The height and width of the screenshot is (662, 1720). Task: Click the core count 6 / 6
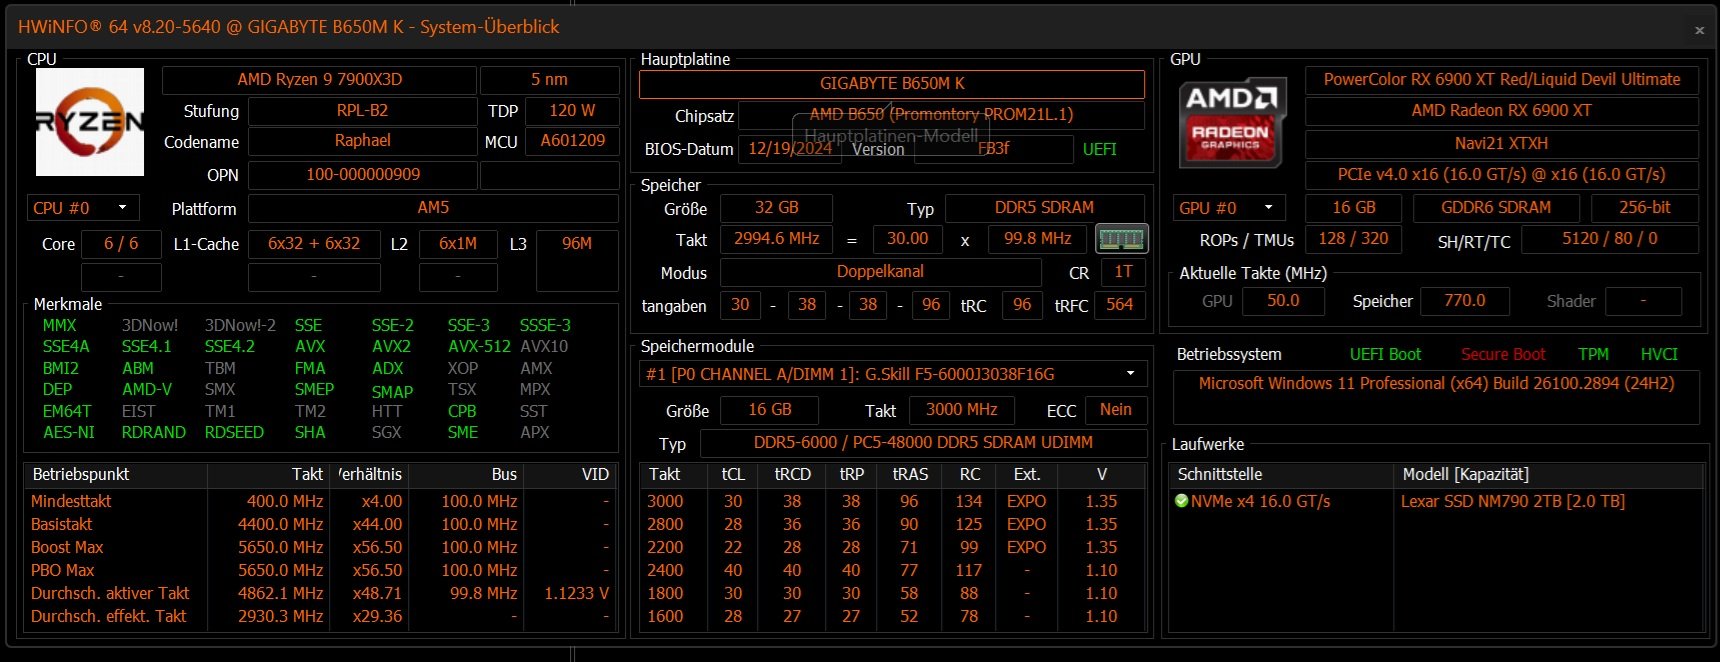121,243
